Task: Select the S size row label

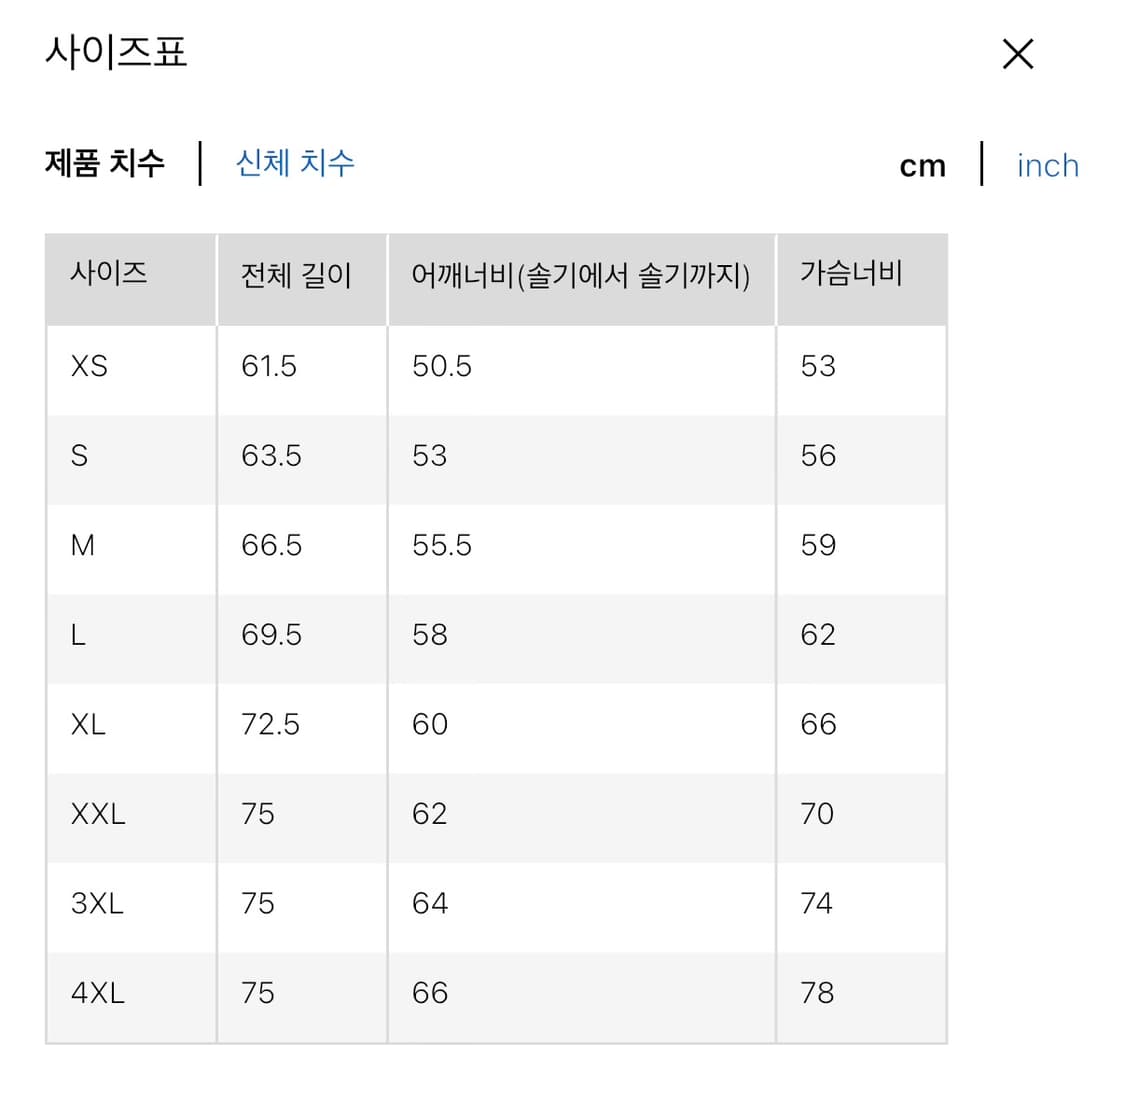Action: point(78,457)
